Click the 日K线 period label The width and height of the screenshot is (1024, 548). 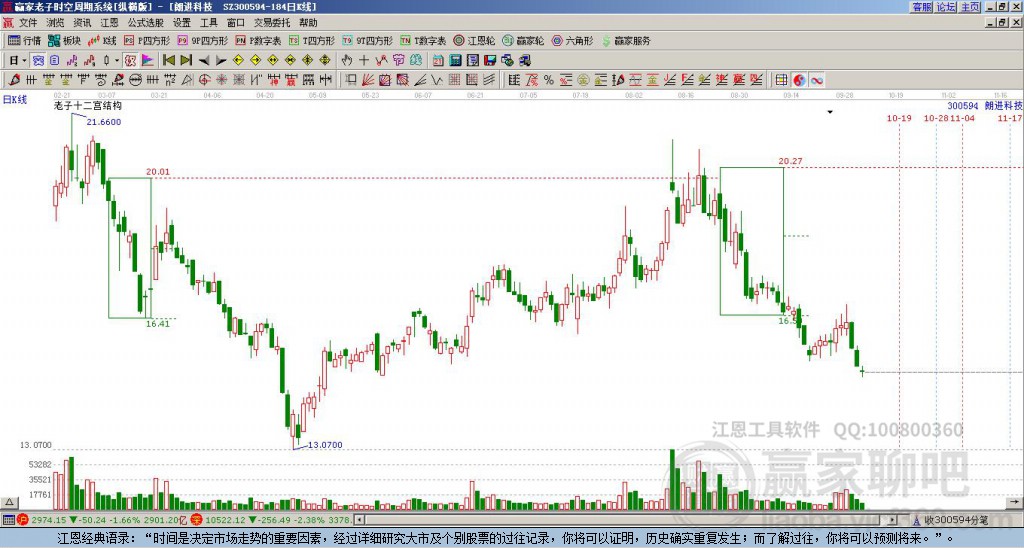tap(14, 100)
